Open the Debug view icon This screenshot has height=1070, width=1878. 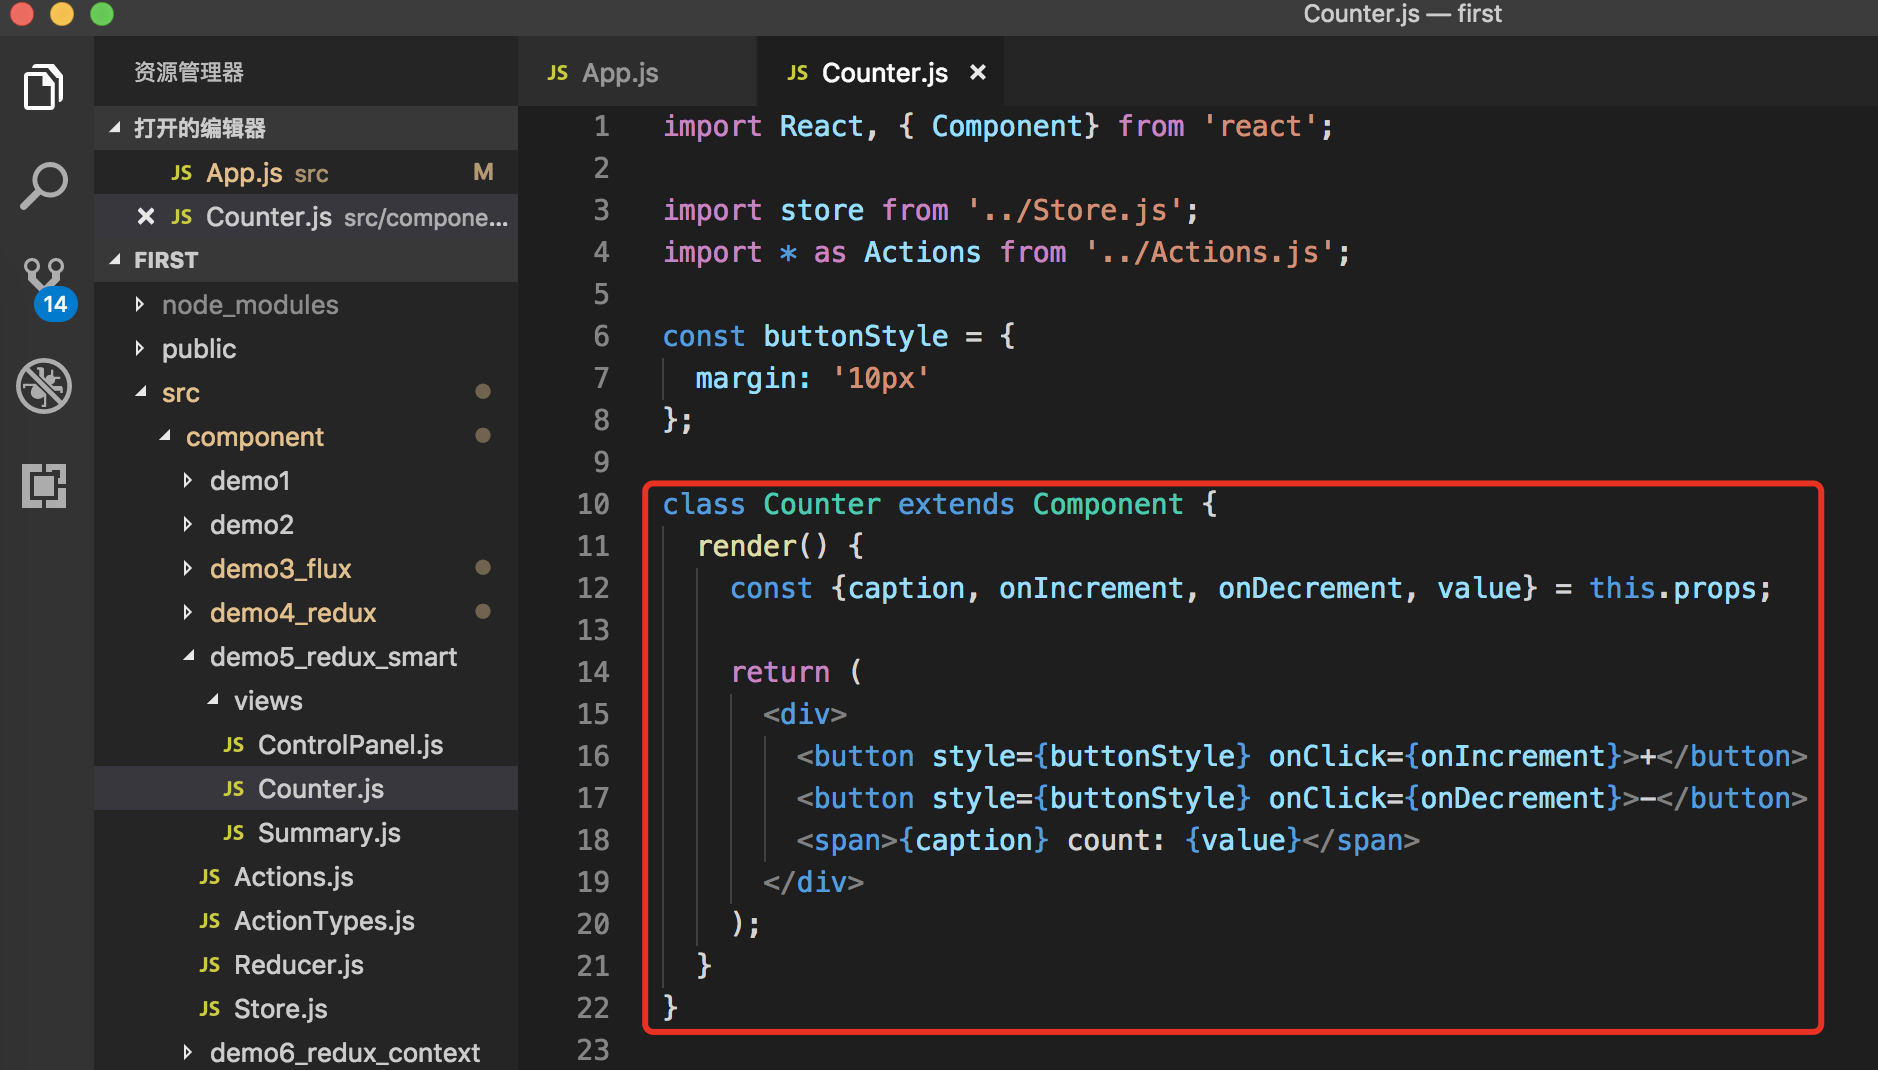coord(44,386)
